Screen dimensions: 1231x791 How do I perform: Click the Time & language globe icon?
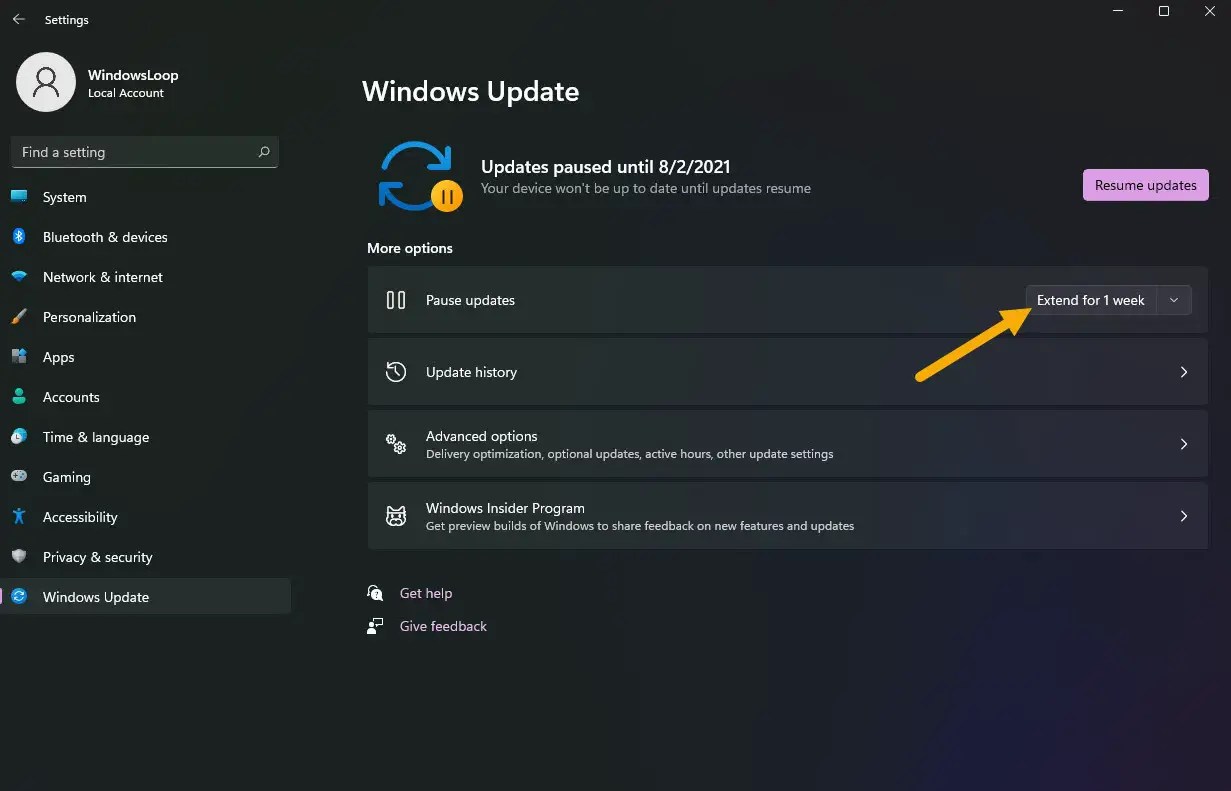click(19, 437)
